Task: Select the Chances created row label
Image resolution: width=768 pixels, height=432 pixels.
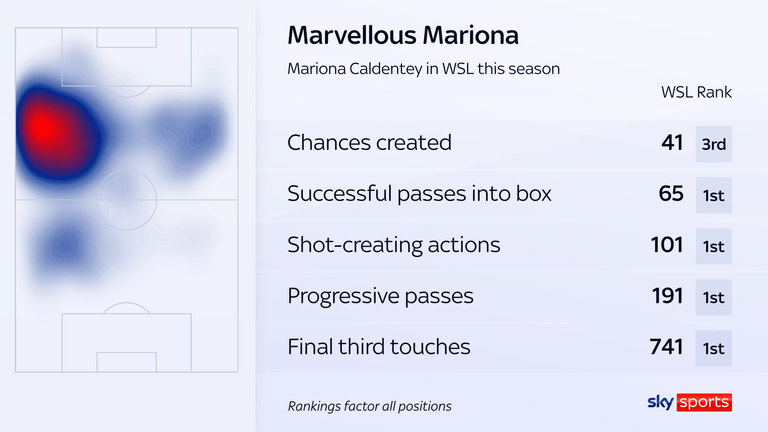Action: 369,143
